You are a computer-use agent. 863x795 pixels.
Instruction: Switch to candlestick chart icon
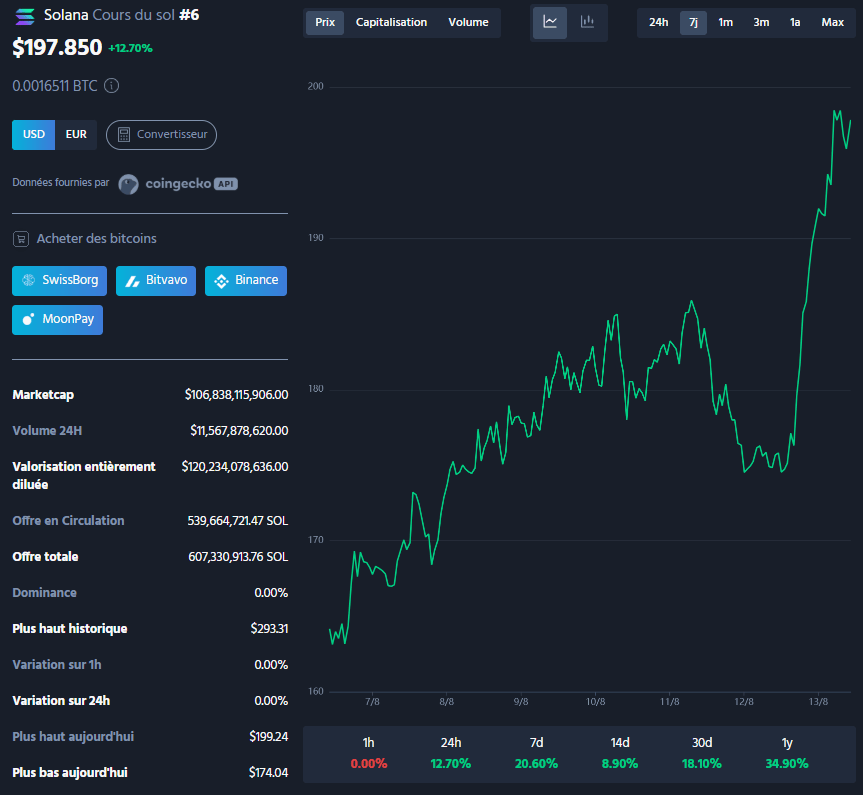[x=587, y=22]
